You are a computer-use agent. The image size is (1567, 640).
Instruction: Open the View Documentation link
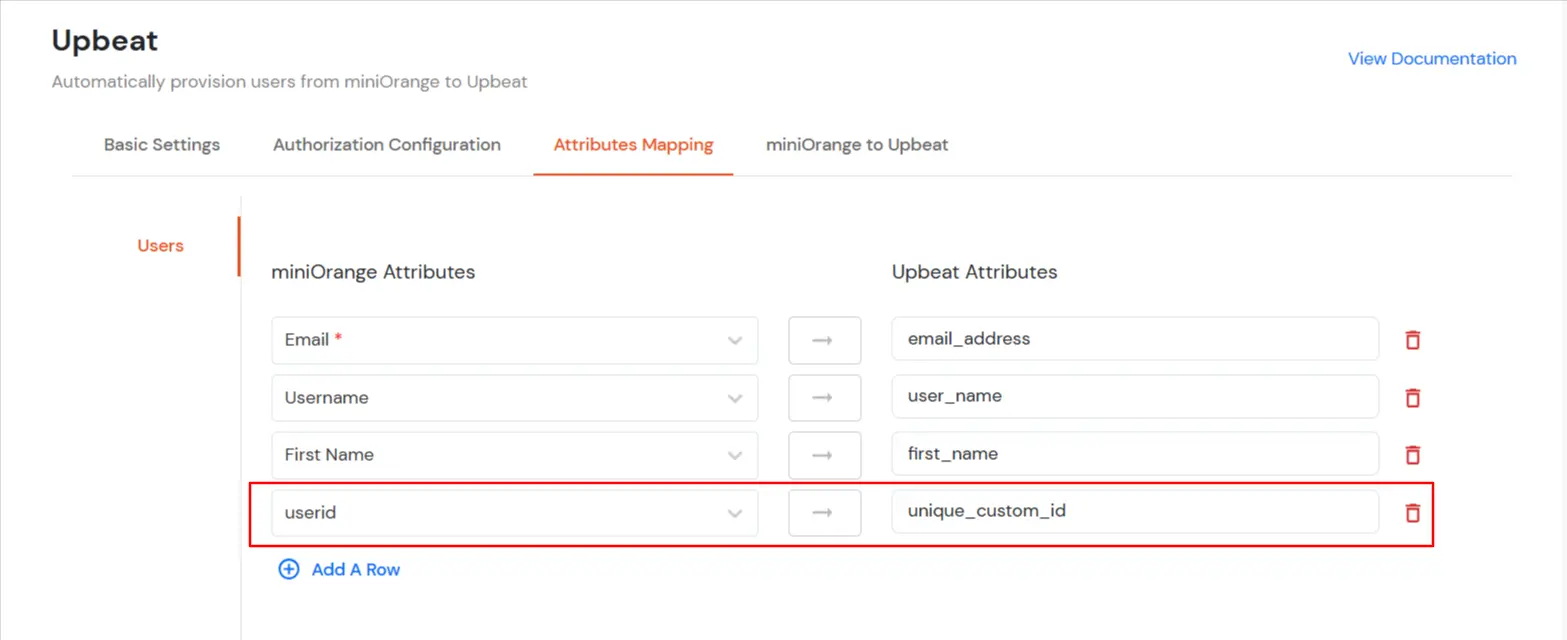pyautogui.click(x=1432, y=59)
